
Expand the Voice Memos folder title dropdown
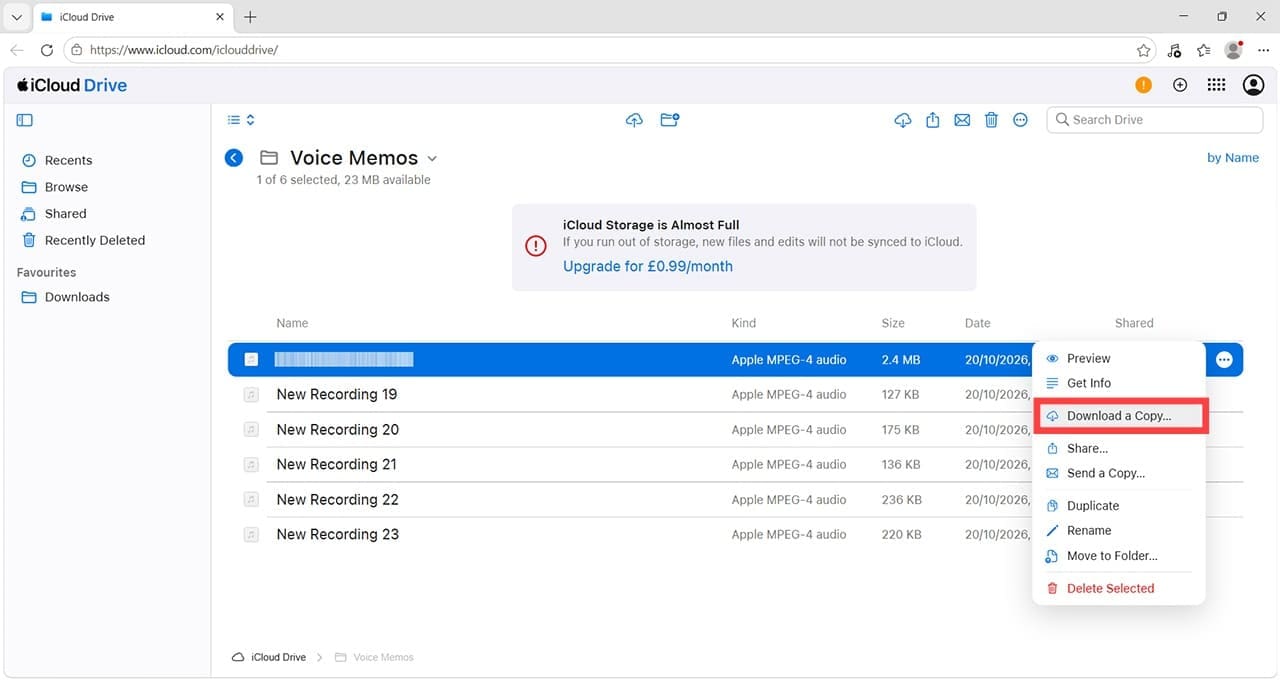pyautogui.click(x=432, y=159)
